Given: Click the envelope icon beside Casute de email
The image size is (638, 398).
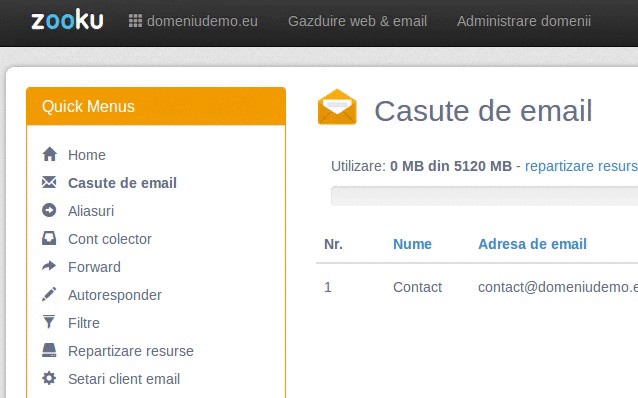Looking at the screenshot, I should click(x=49, y=182).
